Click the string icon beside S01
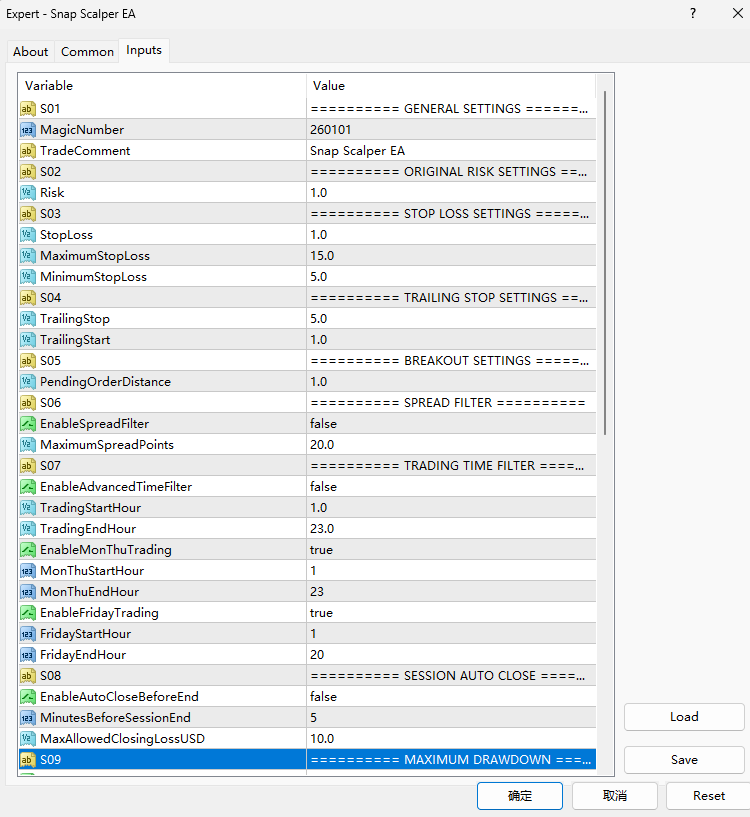 coord(28,109)
